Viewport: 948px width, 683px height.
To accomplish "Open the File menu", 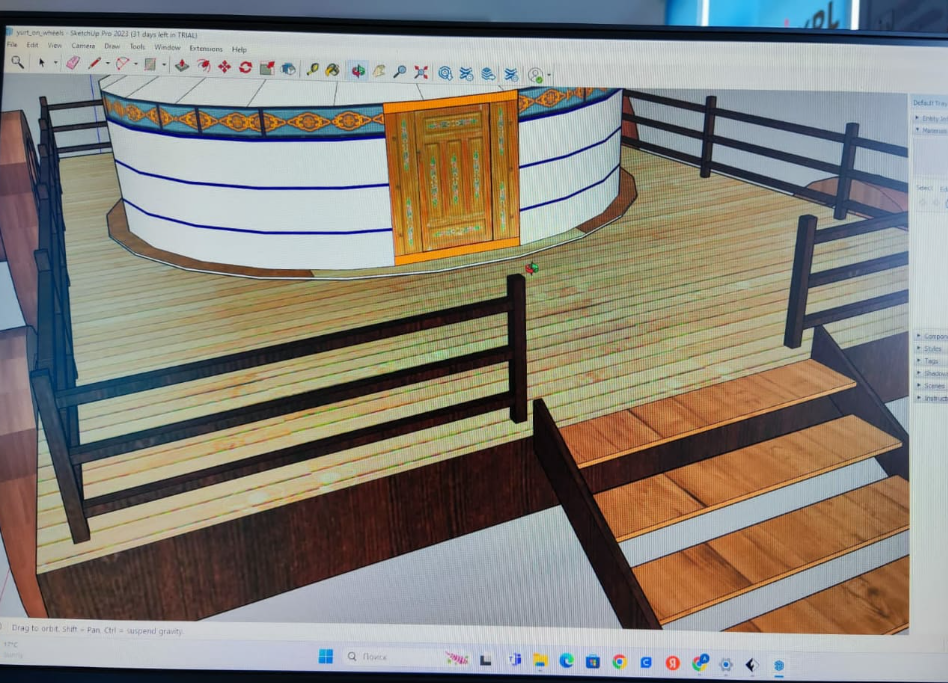I will point(11,44).
